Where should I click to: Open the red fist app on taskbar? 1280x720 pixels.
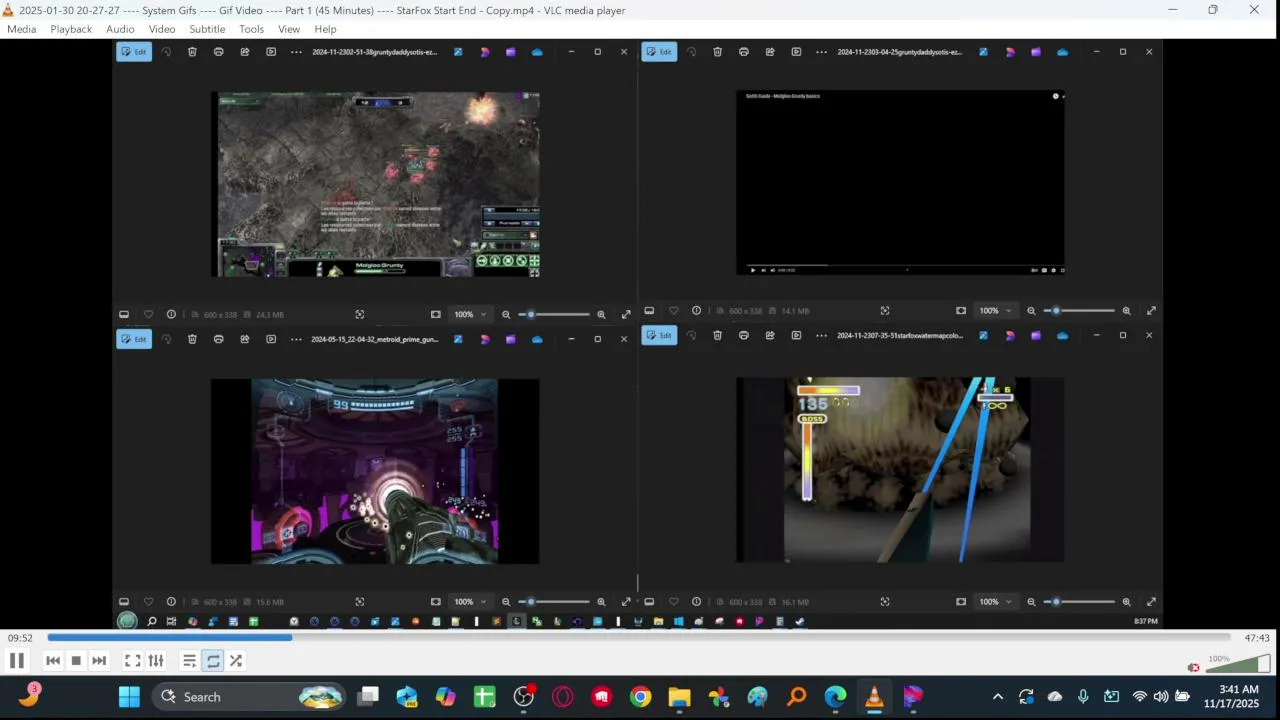[602, 697]
